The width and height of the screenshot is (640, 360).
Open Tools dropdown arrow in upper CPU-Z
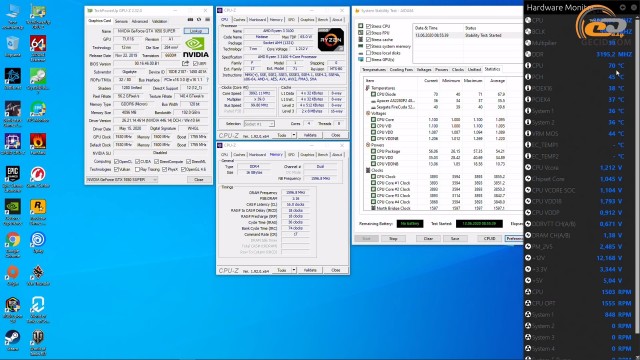(294, 135)
